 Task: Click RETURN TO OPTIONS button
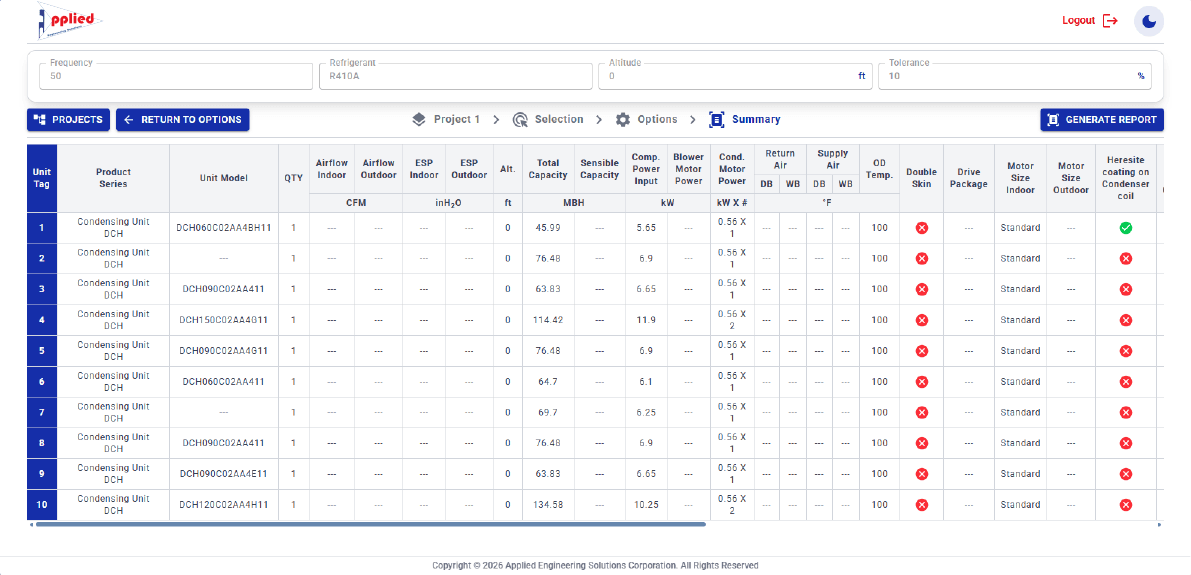point(182,119)
